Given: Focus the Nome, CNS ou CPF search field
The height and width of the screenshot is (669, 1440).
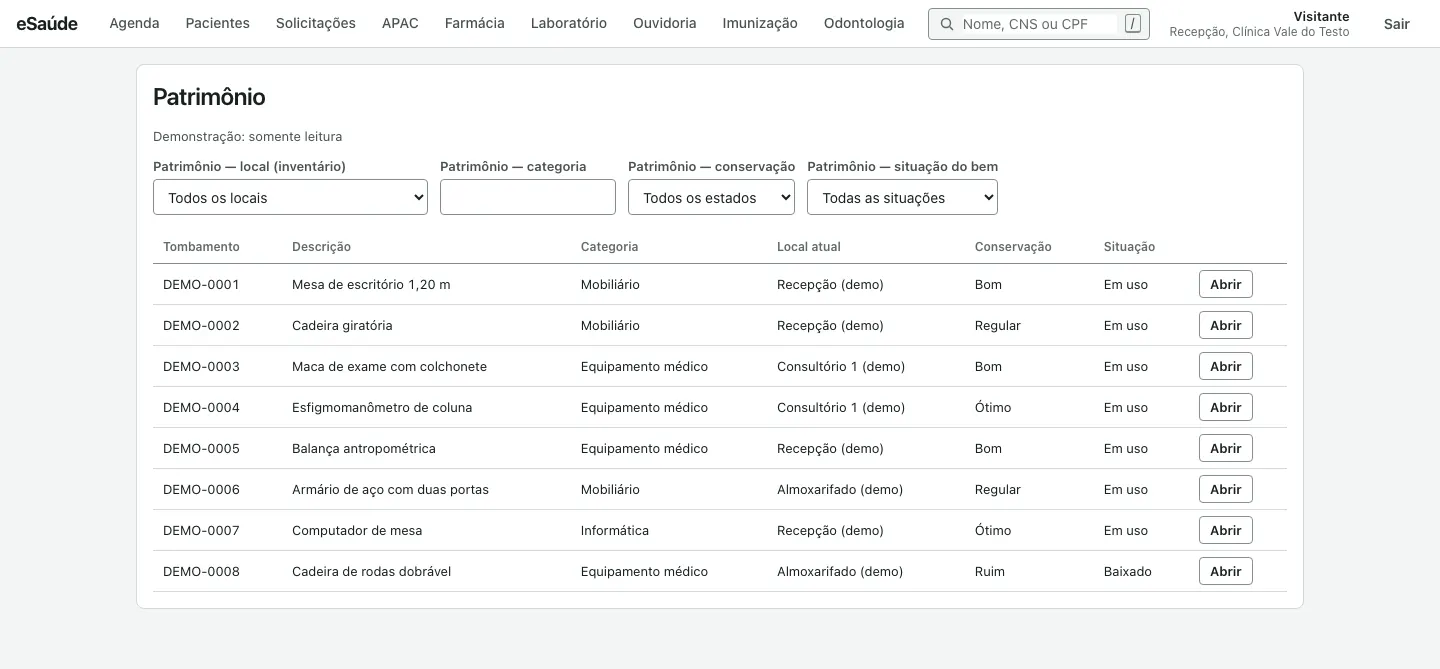Looking at the screenshot, I should pos(1038,24).
